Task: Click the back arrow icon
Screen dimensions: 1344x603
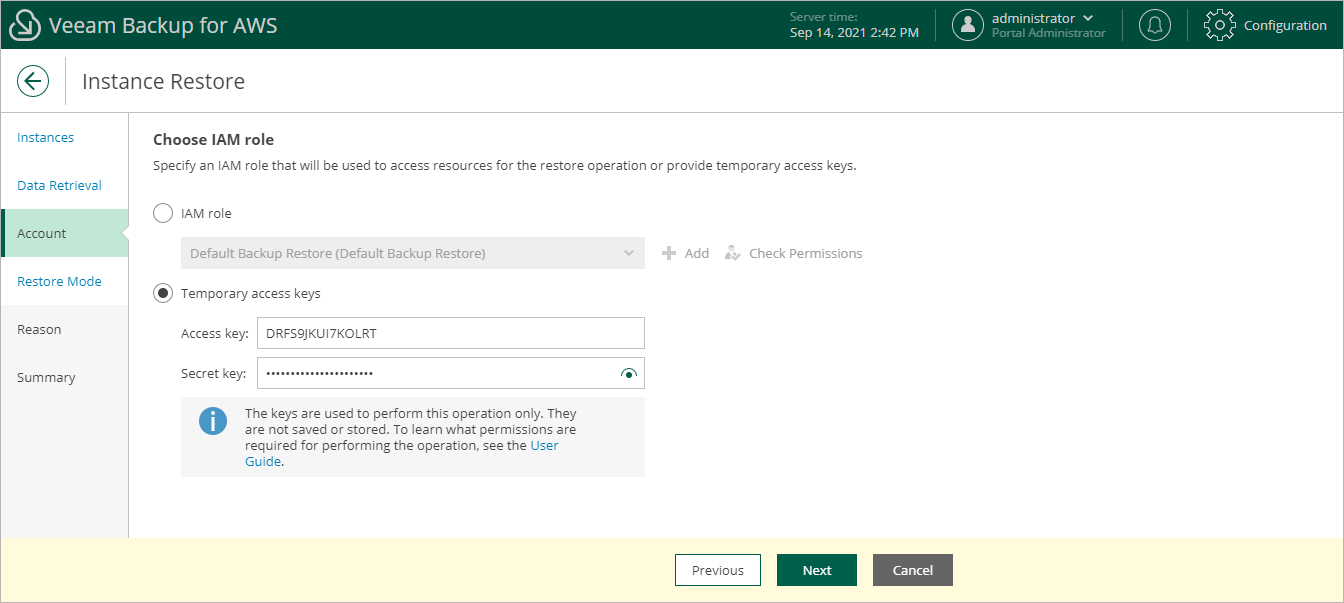Action: [x=33, y=81]
